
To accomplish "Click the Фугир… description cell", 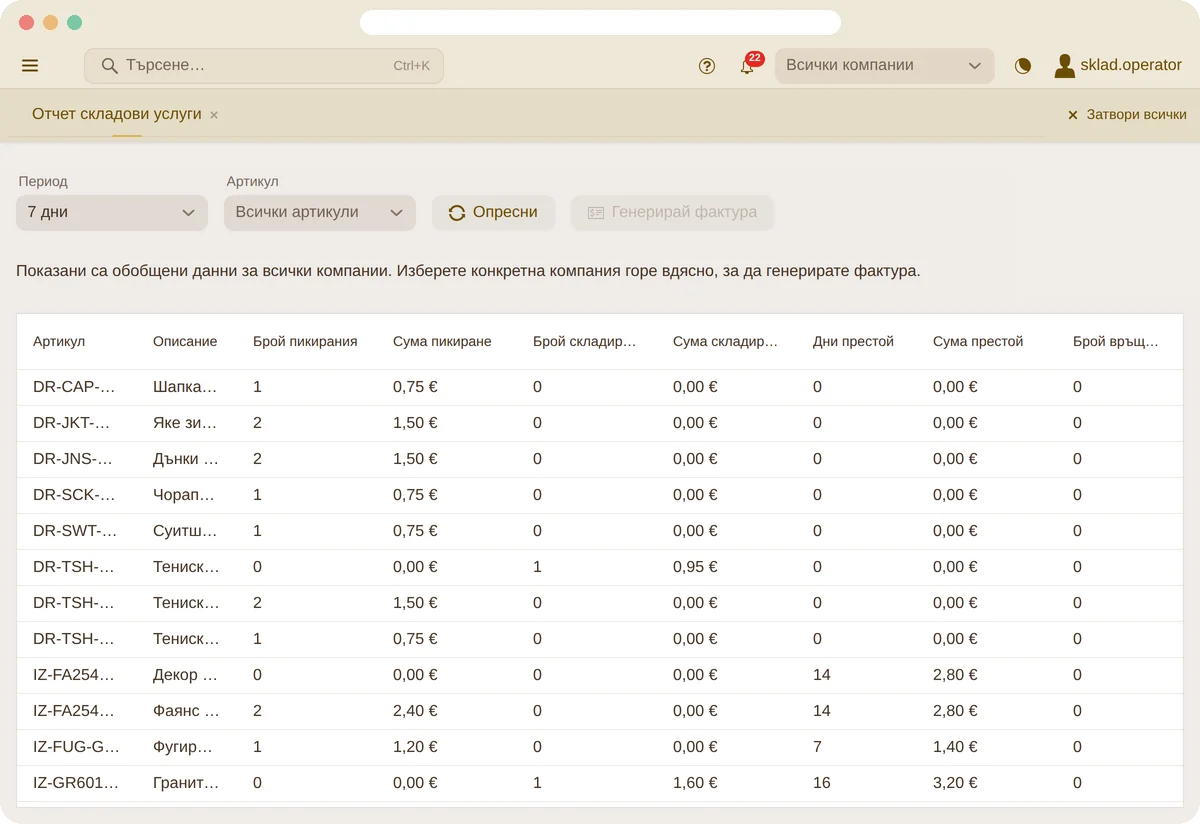I will point(187,747).
